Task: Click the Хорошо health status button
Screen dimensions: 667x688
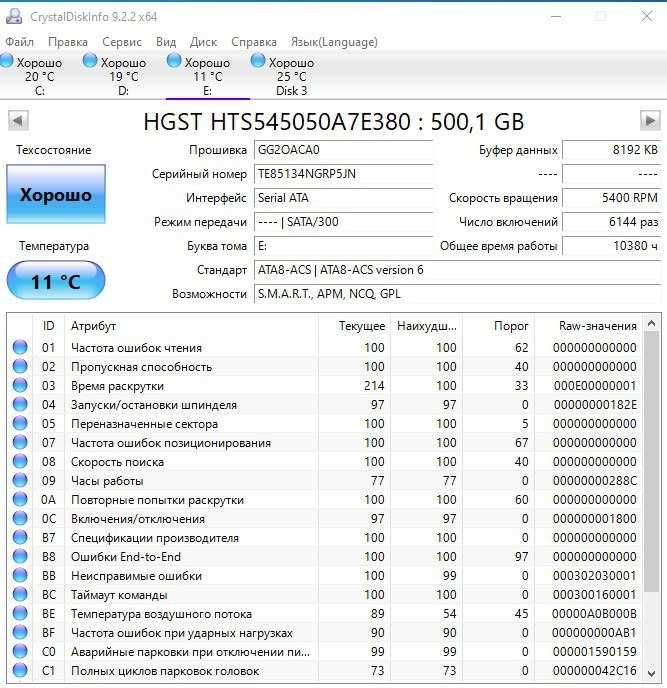Action: click(56, 194)
